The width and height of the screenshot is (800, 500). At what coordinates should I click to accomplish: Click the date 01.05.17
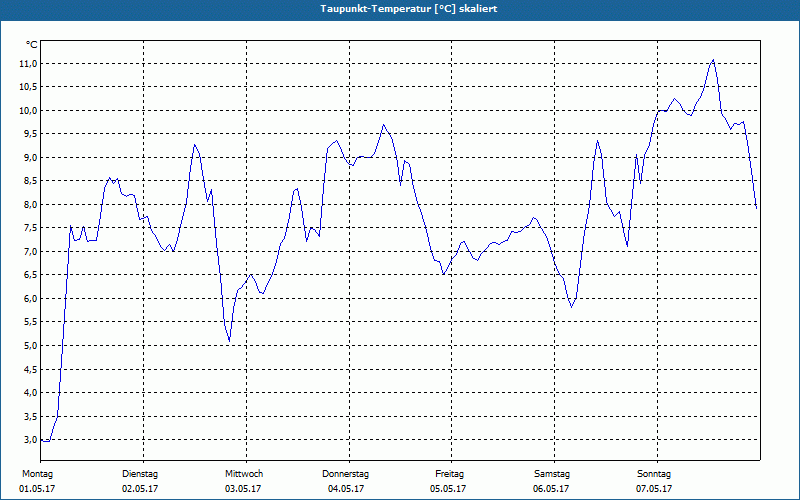37,489
